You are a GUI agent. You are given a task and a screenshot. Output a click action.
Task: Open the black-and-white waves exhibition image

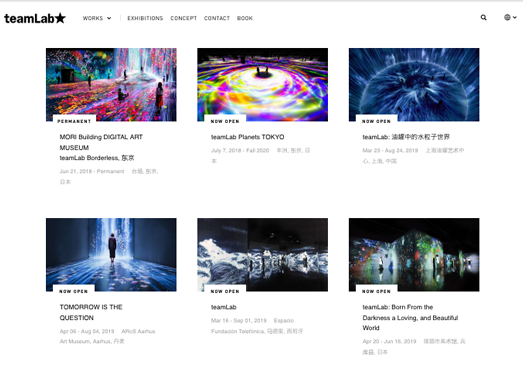click(263, 255)
